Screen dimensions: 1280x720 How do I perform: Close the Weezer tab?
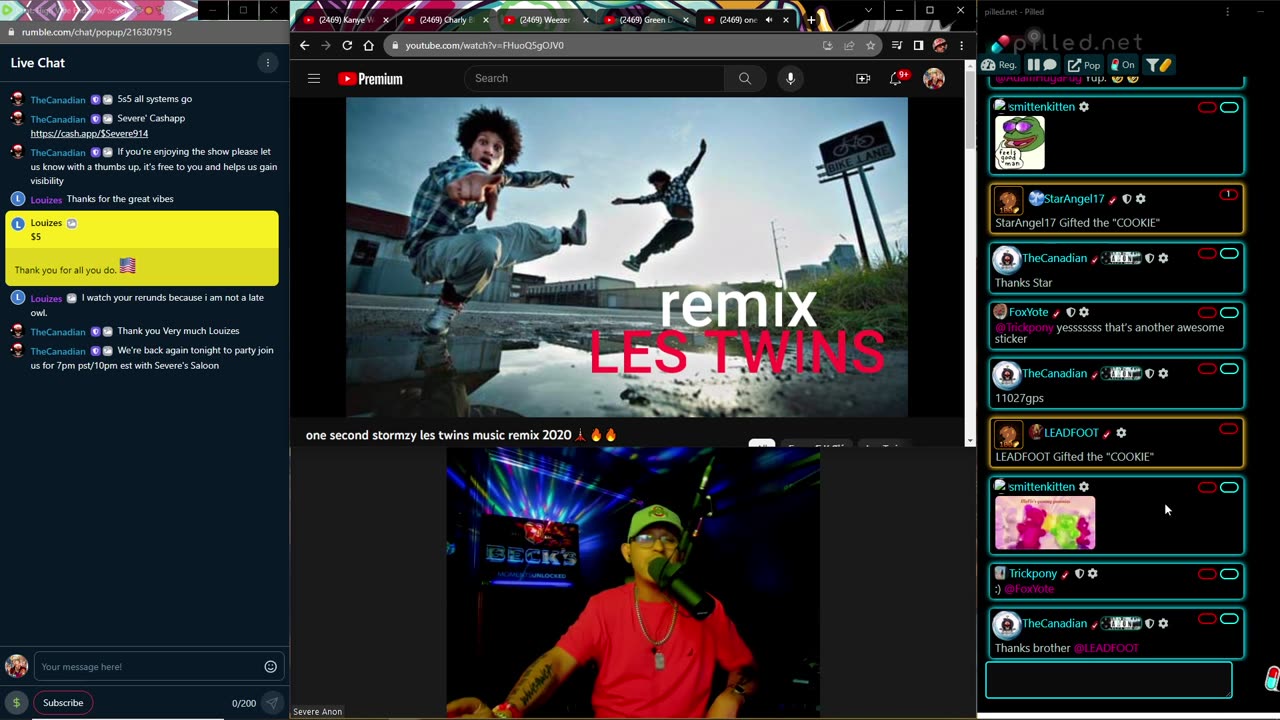pos(586,20)
